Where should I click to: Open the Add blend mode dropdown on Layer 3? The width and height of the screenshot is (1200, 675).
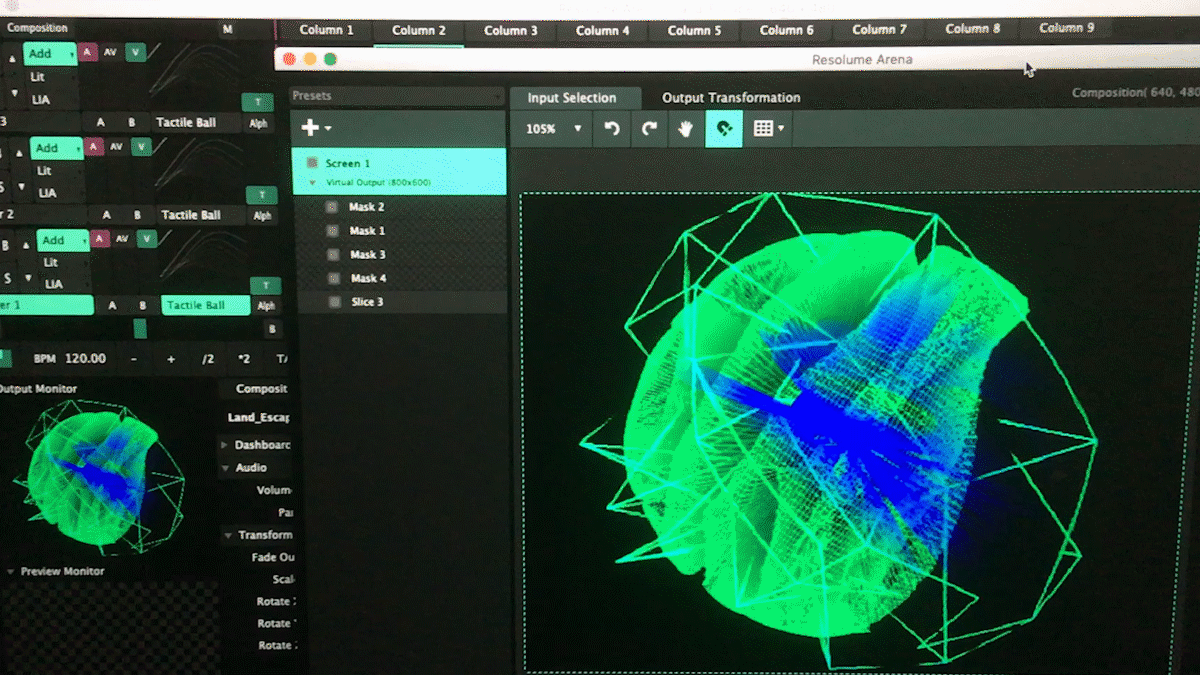[x=50, y=54]
